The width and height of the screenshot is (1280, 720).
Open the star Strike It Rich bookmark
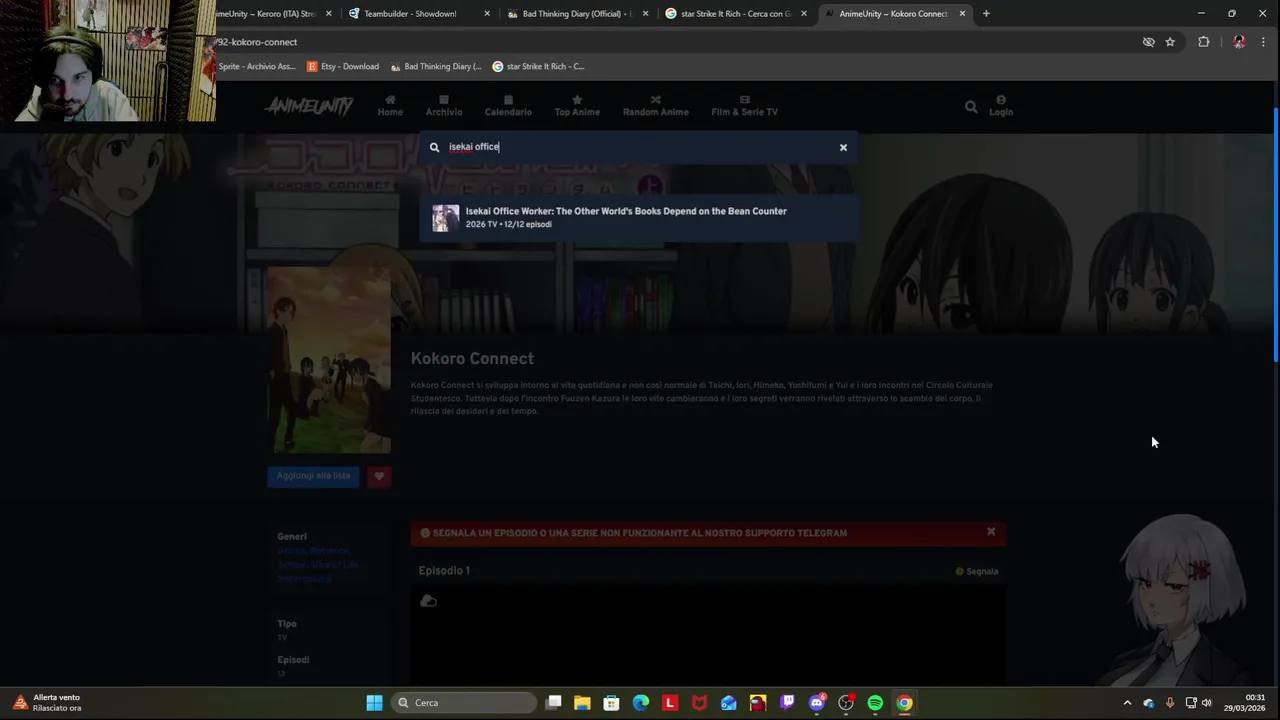click(x=538, y=66)
